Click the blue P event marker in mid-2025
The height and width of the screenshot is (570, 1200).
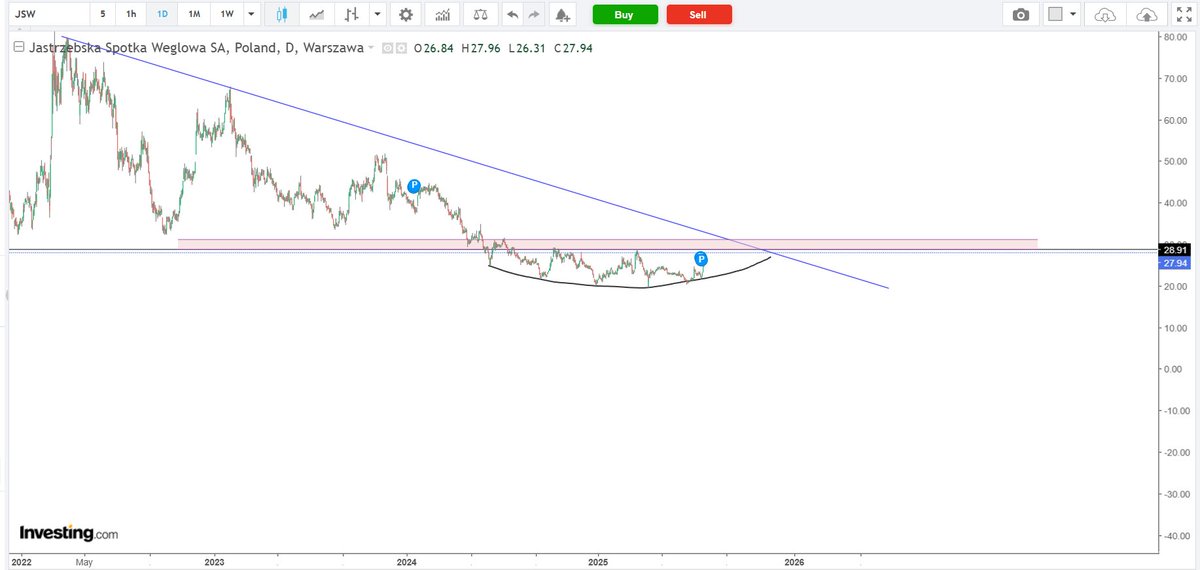coord(701,258)
